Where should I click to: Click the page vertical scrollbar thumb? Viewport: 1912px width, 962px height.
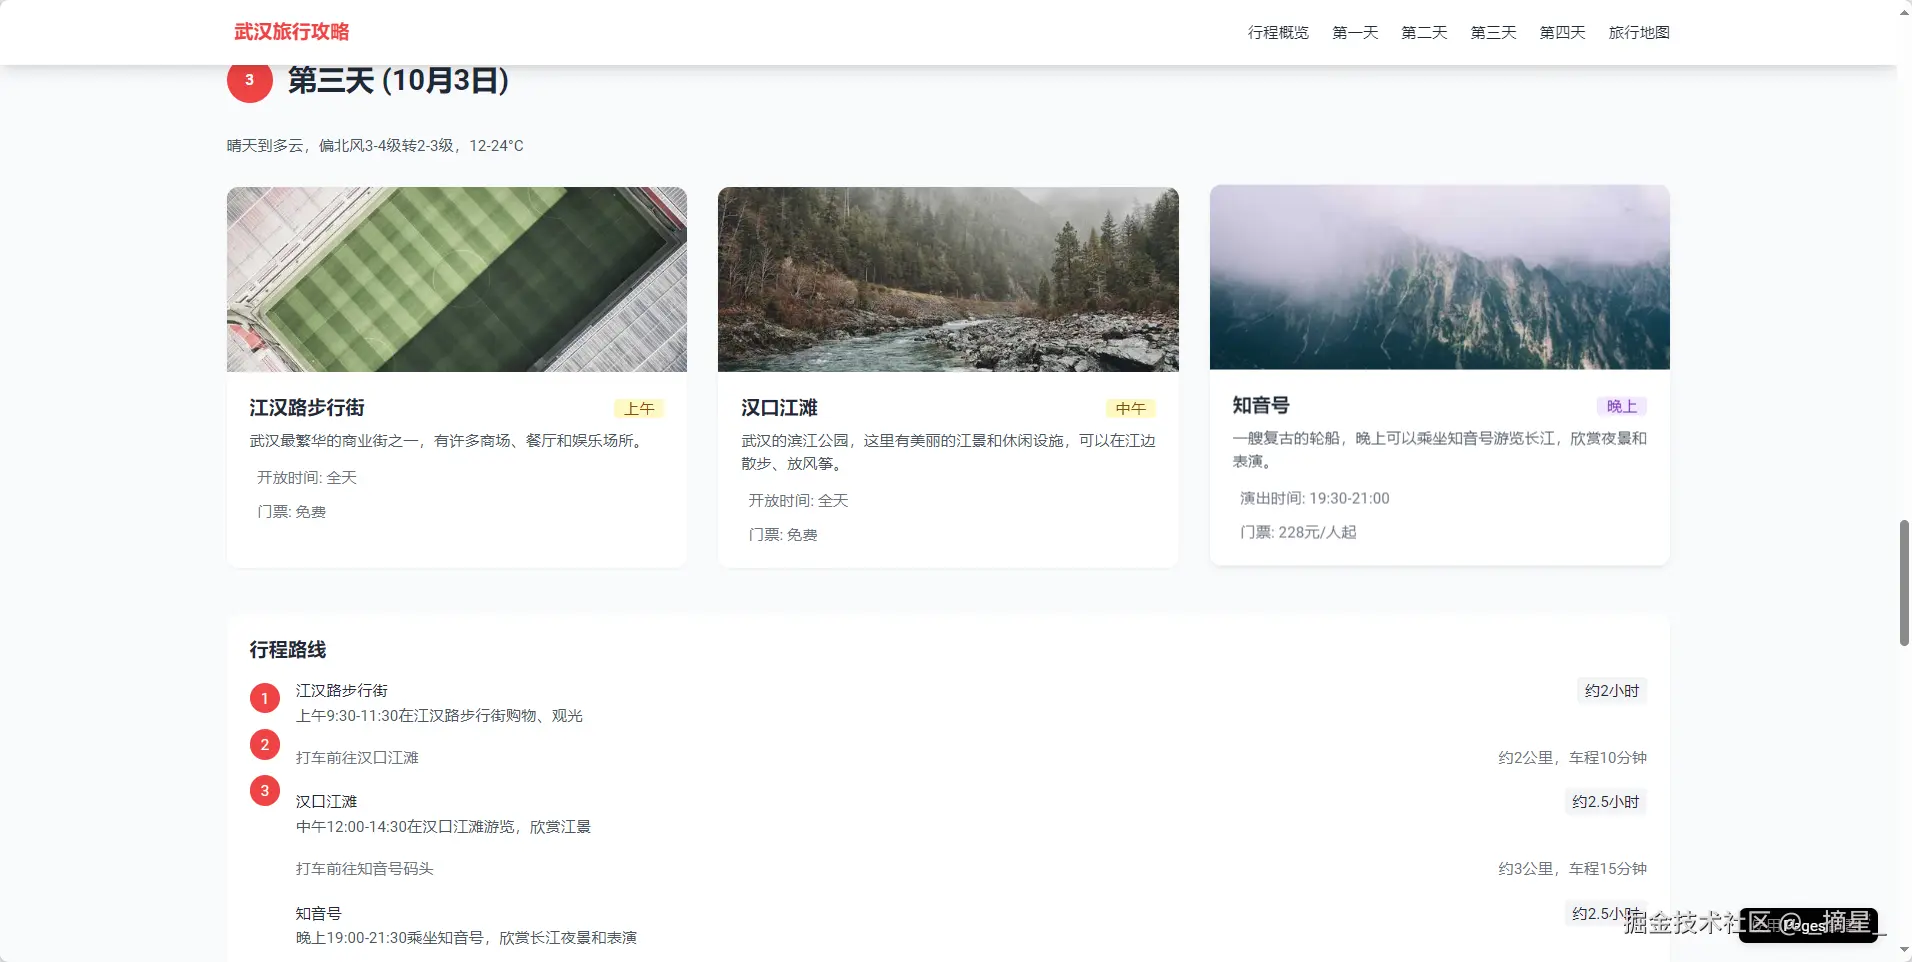click(1904, 583)
